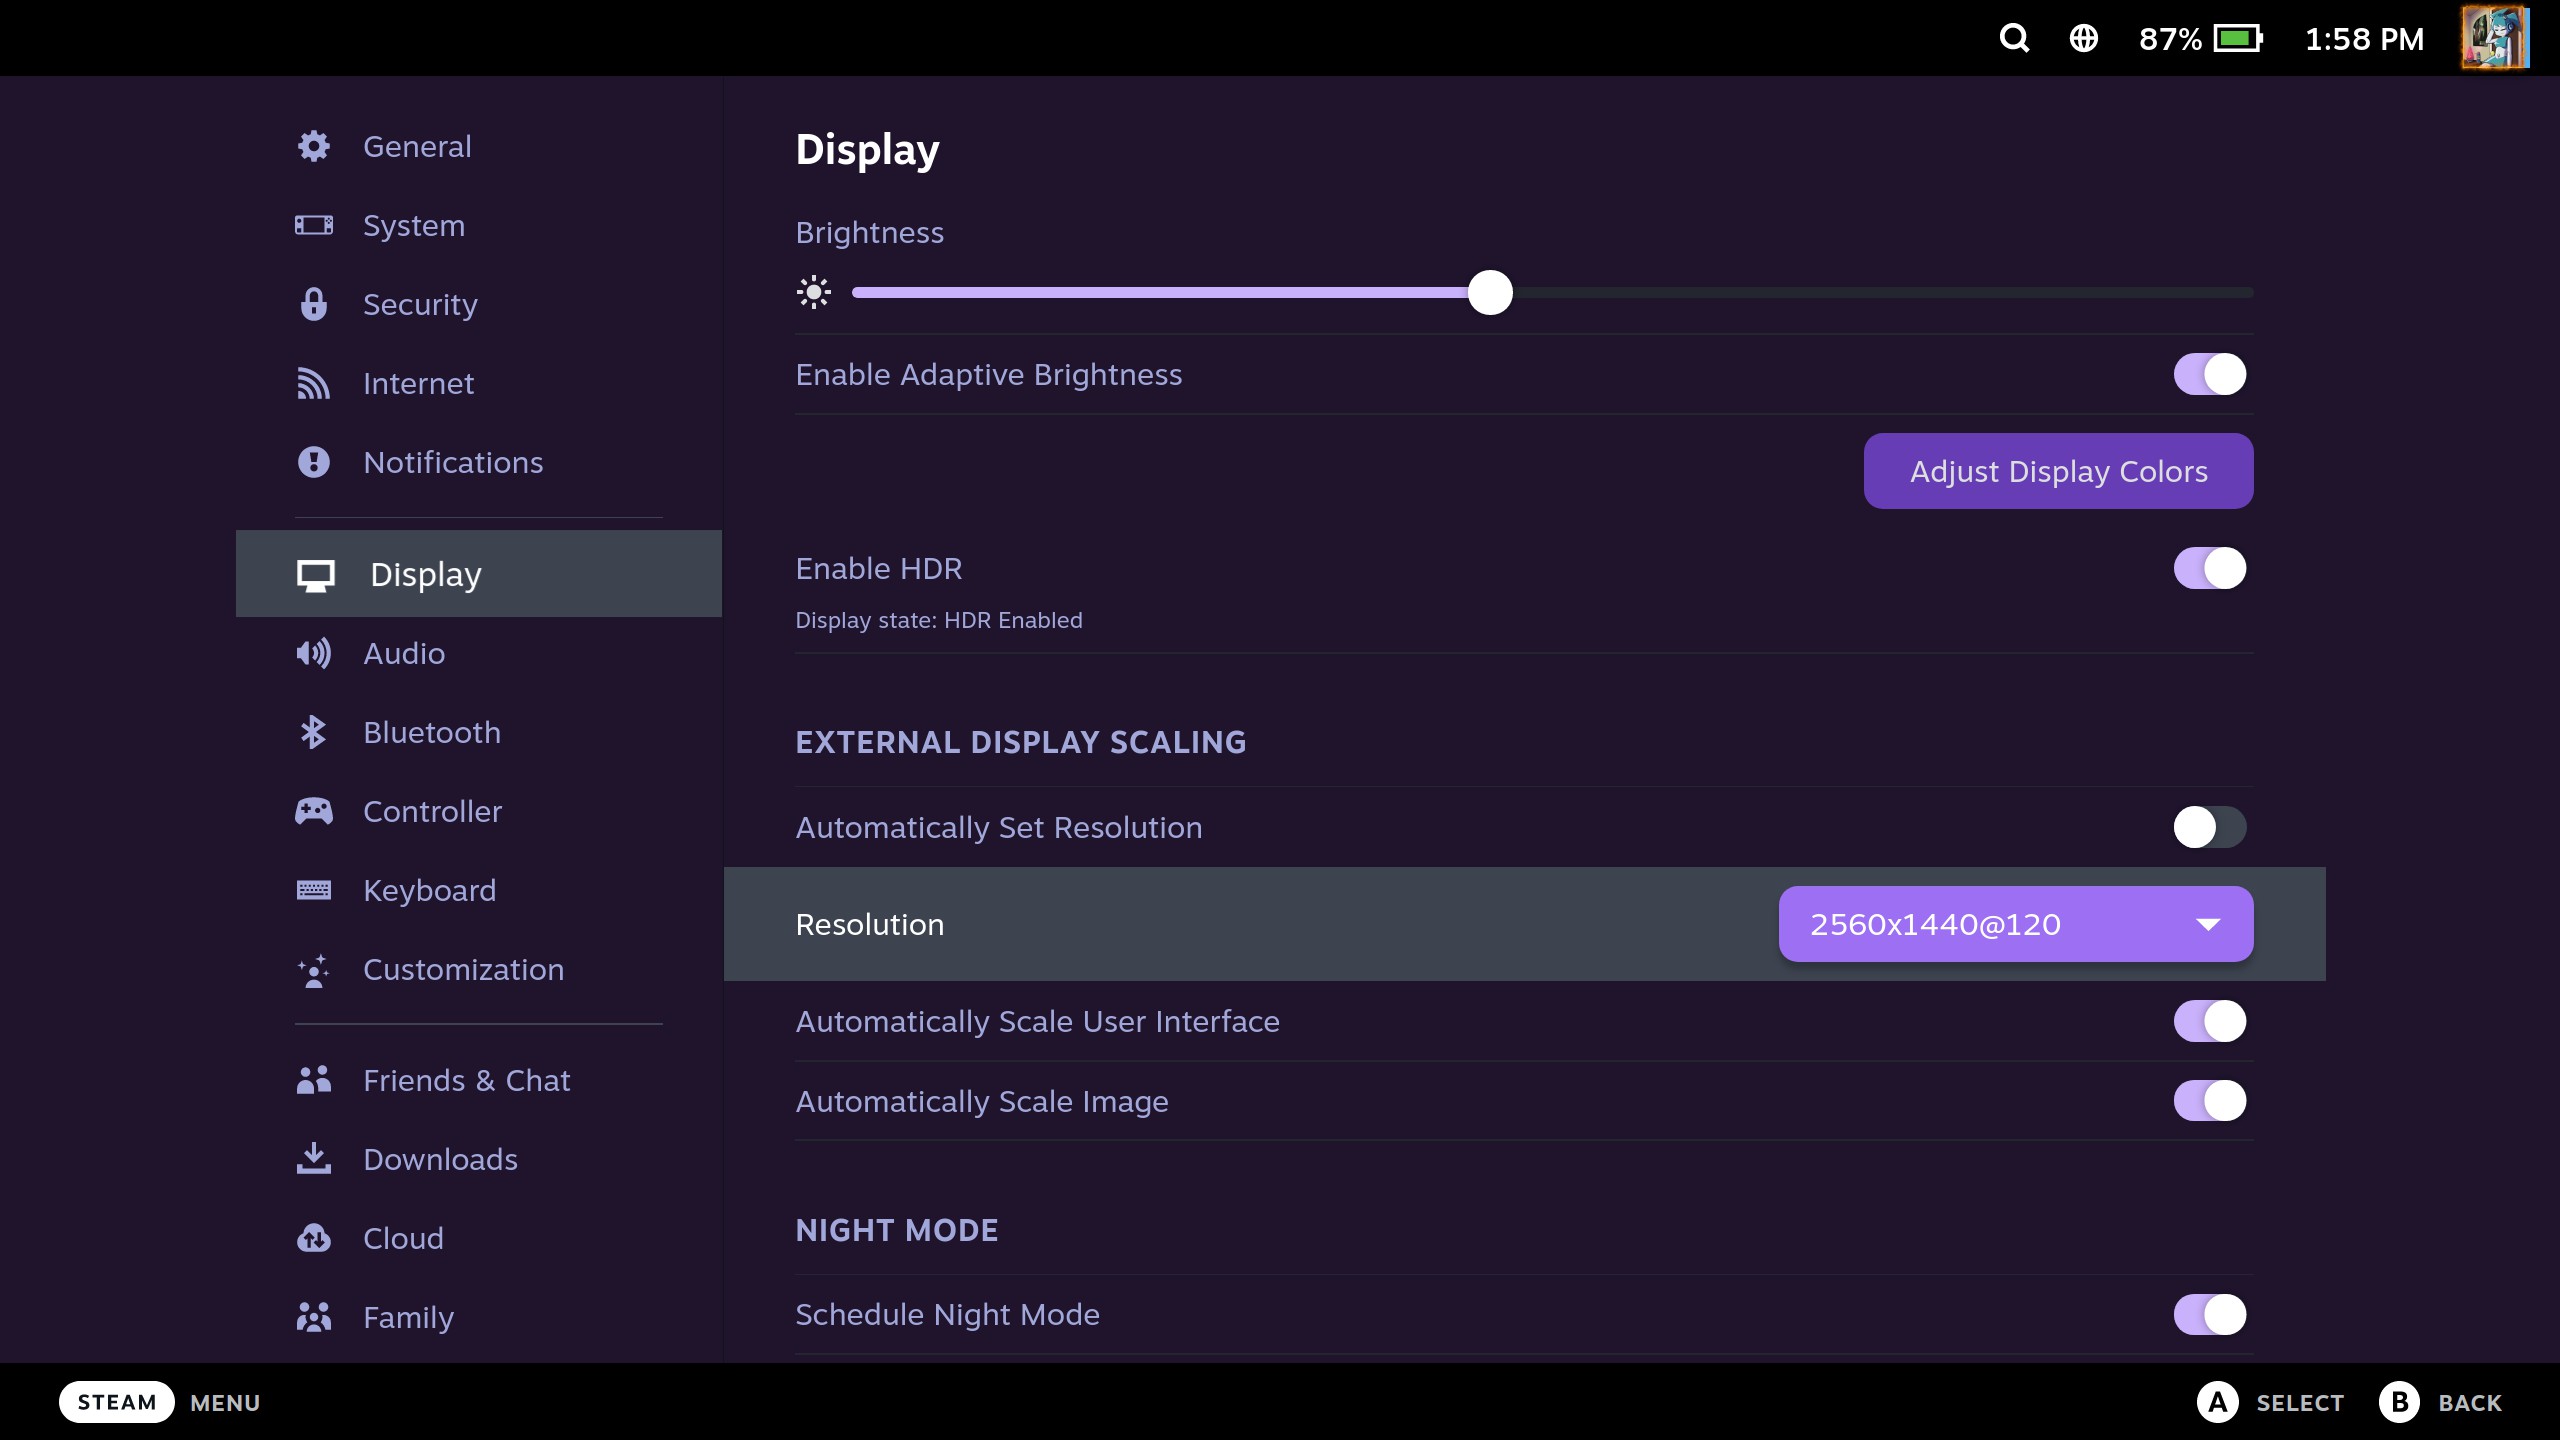2560x1440 pixels.
Task: Click the Downloads arrow icon
Action: pyautogui.click(x=314, y=1159)
